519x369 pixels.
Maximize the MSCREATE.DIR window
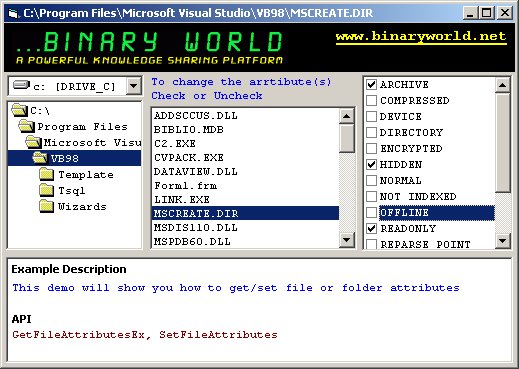click(487, 13)
